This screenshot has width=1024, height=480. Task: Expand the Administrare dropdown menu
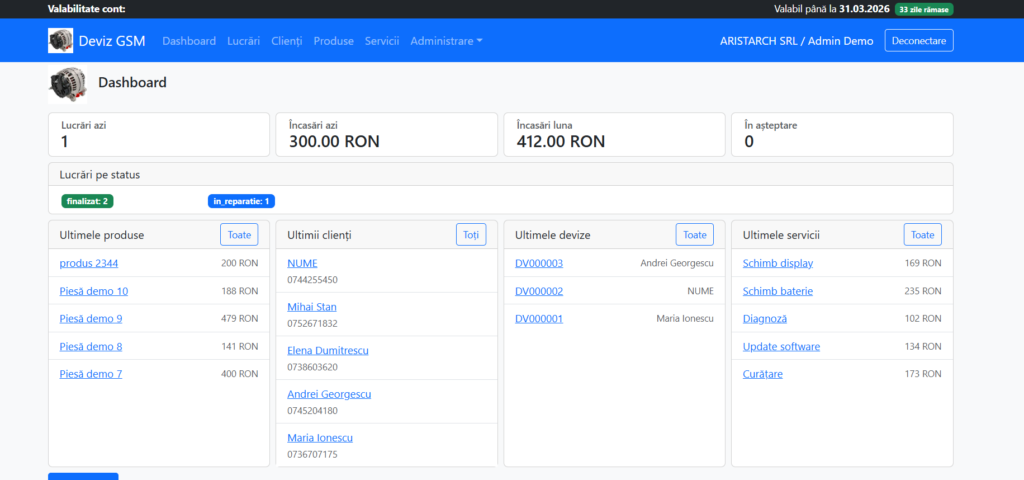click(446, 41)
